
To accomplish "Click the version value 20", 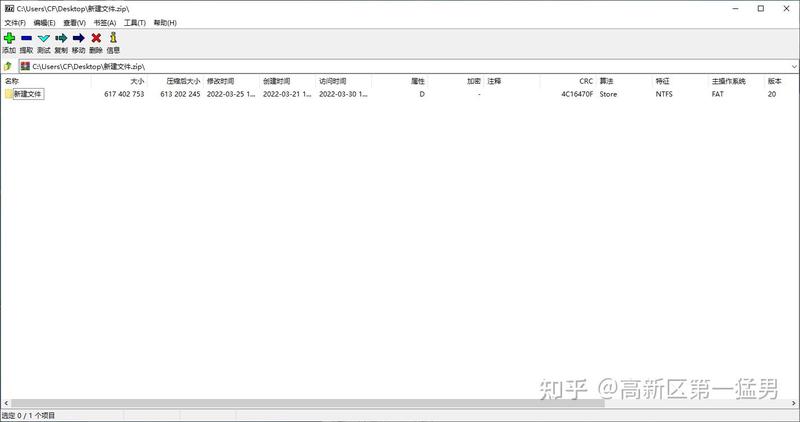I will pyautogui.click(x=772, y=94).
